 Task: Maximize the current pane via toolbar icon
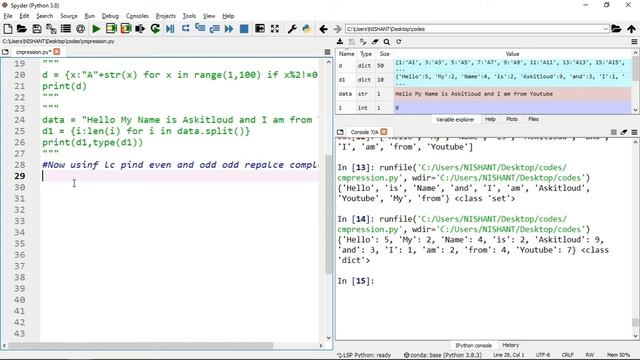(260, 29)
